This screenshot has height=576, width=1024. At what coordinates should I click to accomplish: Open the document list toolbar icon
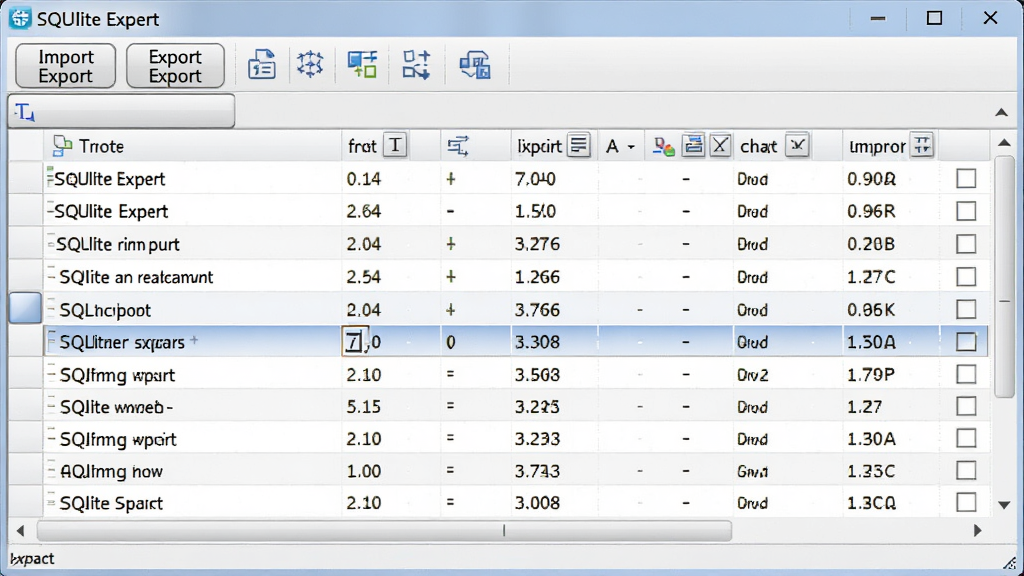click(262, 65)
